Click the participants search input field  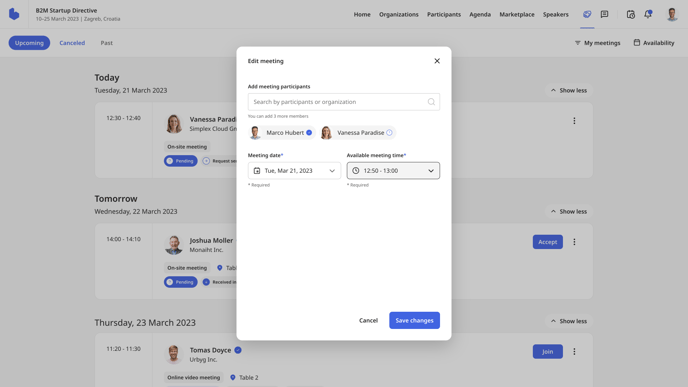344,102
